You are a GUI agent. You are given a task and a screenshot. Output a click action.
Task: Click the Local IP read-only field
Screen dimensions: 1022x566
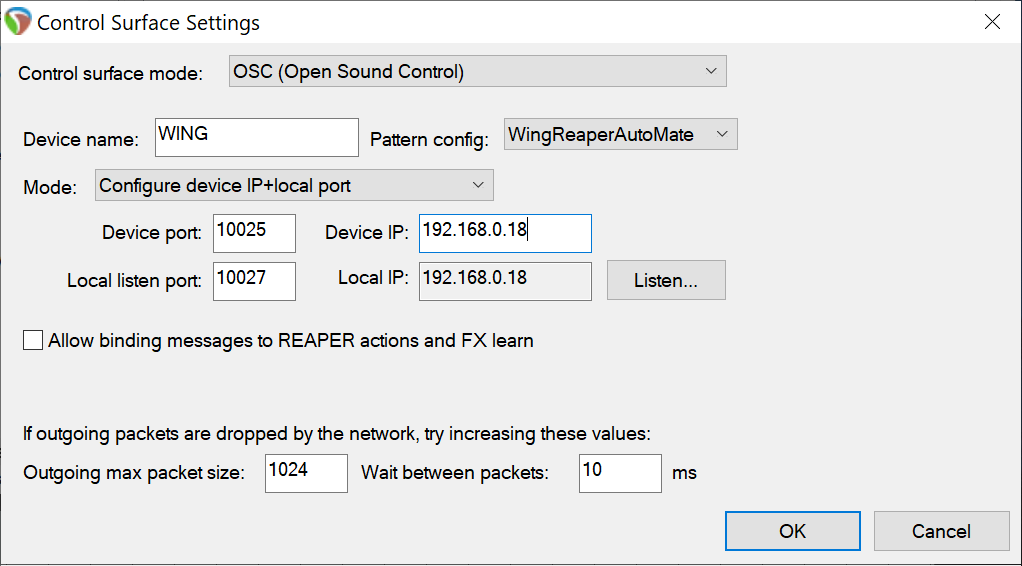tap(505, 281)
